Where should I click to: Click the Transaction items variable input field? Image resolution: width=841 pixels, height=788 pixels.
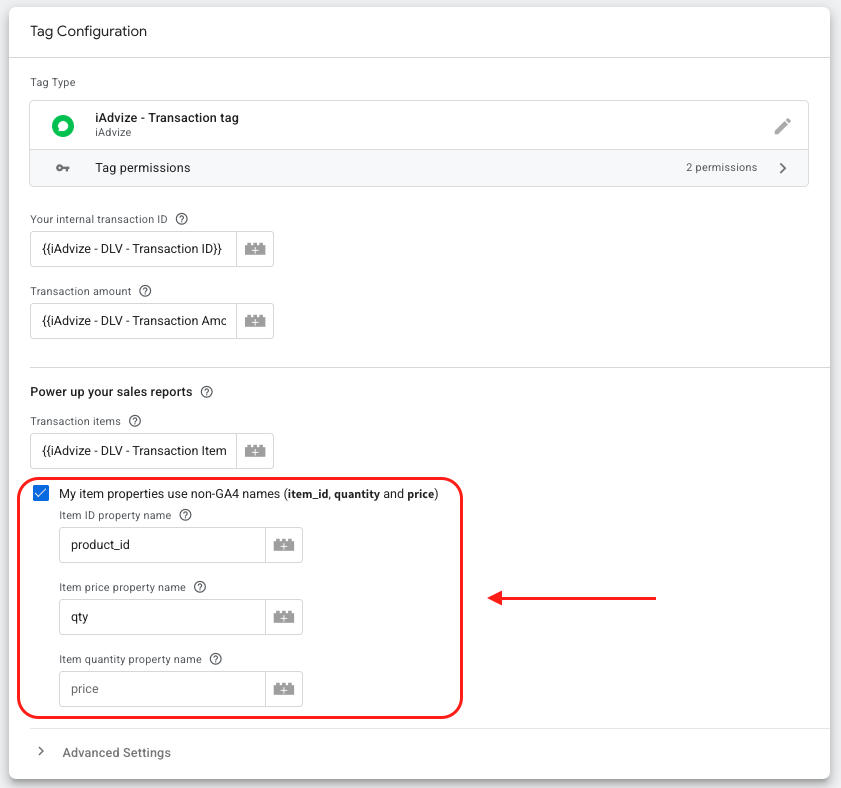tap(133, 451)
